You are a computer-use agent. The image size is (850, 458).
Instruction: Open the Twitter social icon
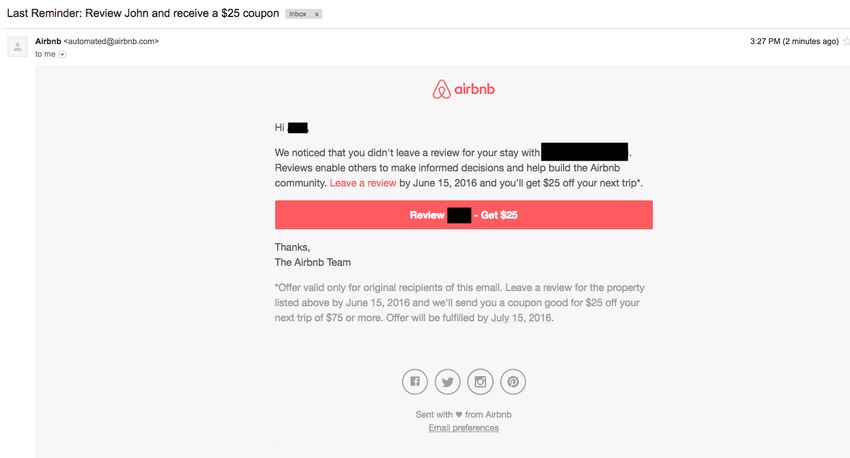pyautogui.click(x=447, y=382)
